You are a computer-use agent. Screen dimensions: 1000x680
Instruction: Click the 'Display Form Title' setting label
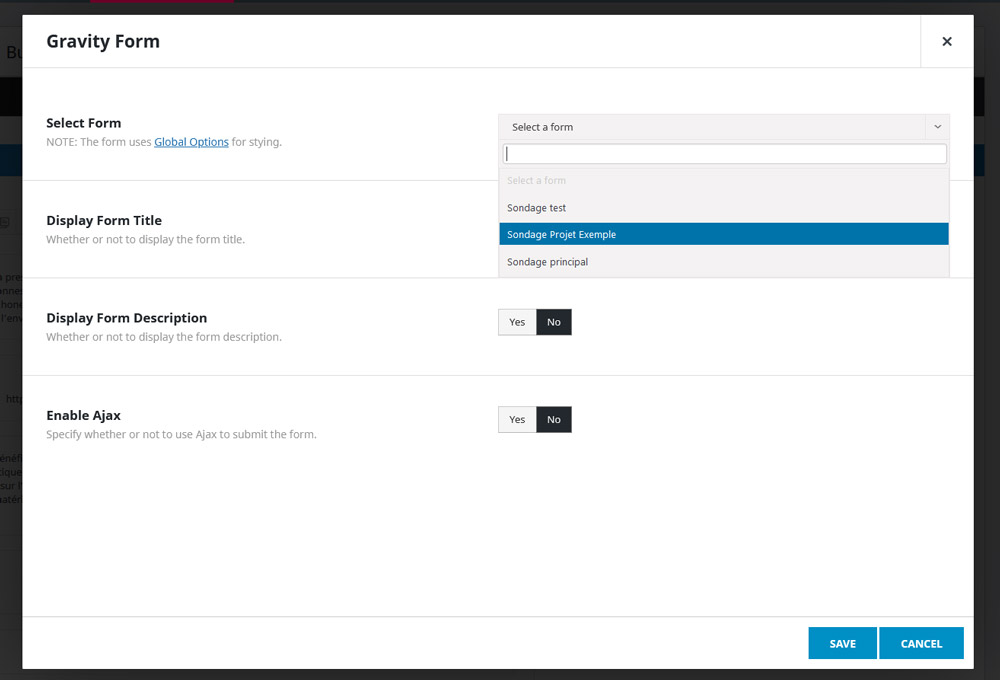pos(104,220)
